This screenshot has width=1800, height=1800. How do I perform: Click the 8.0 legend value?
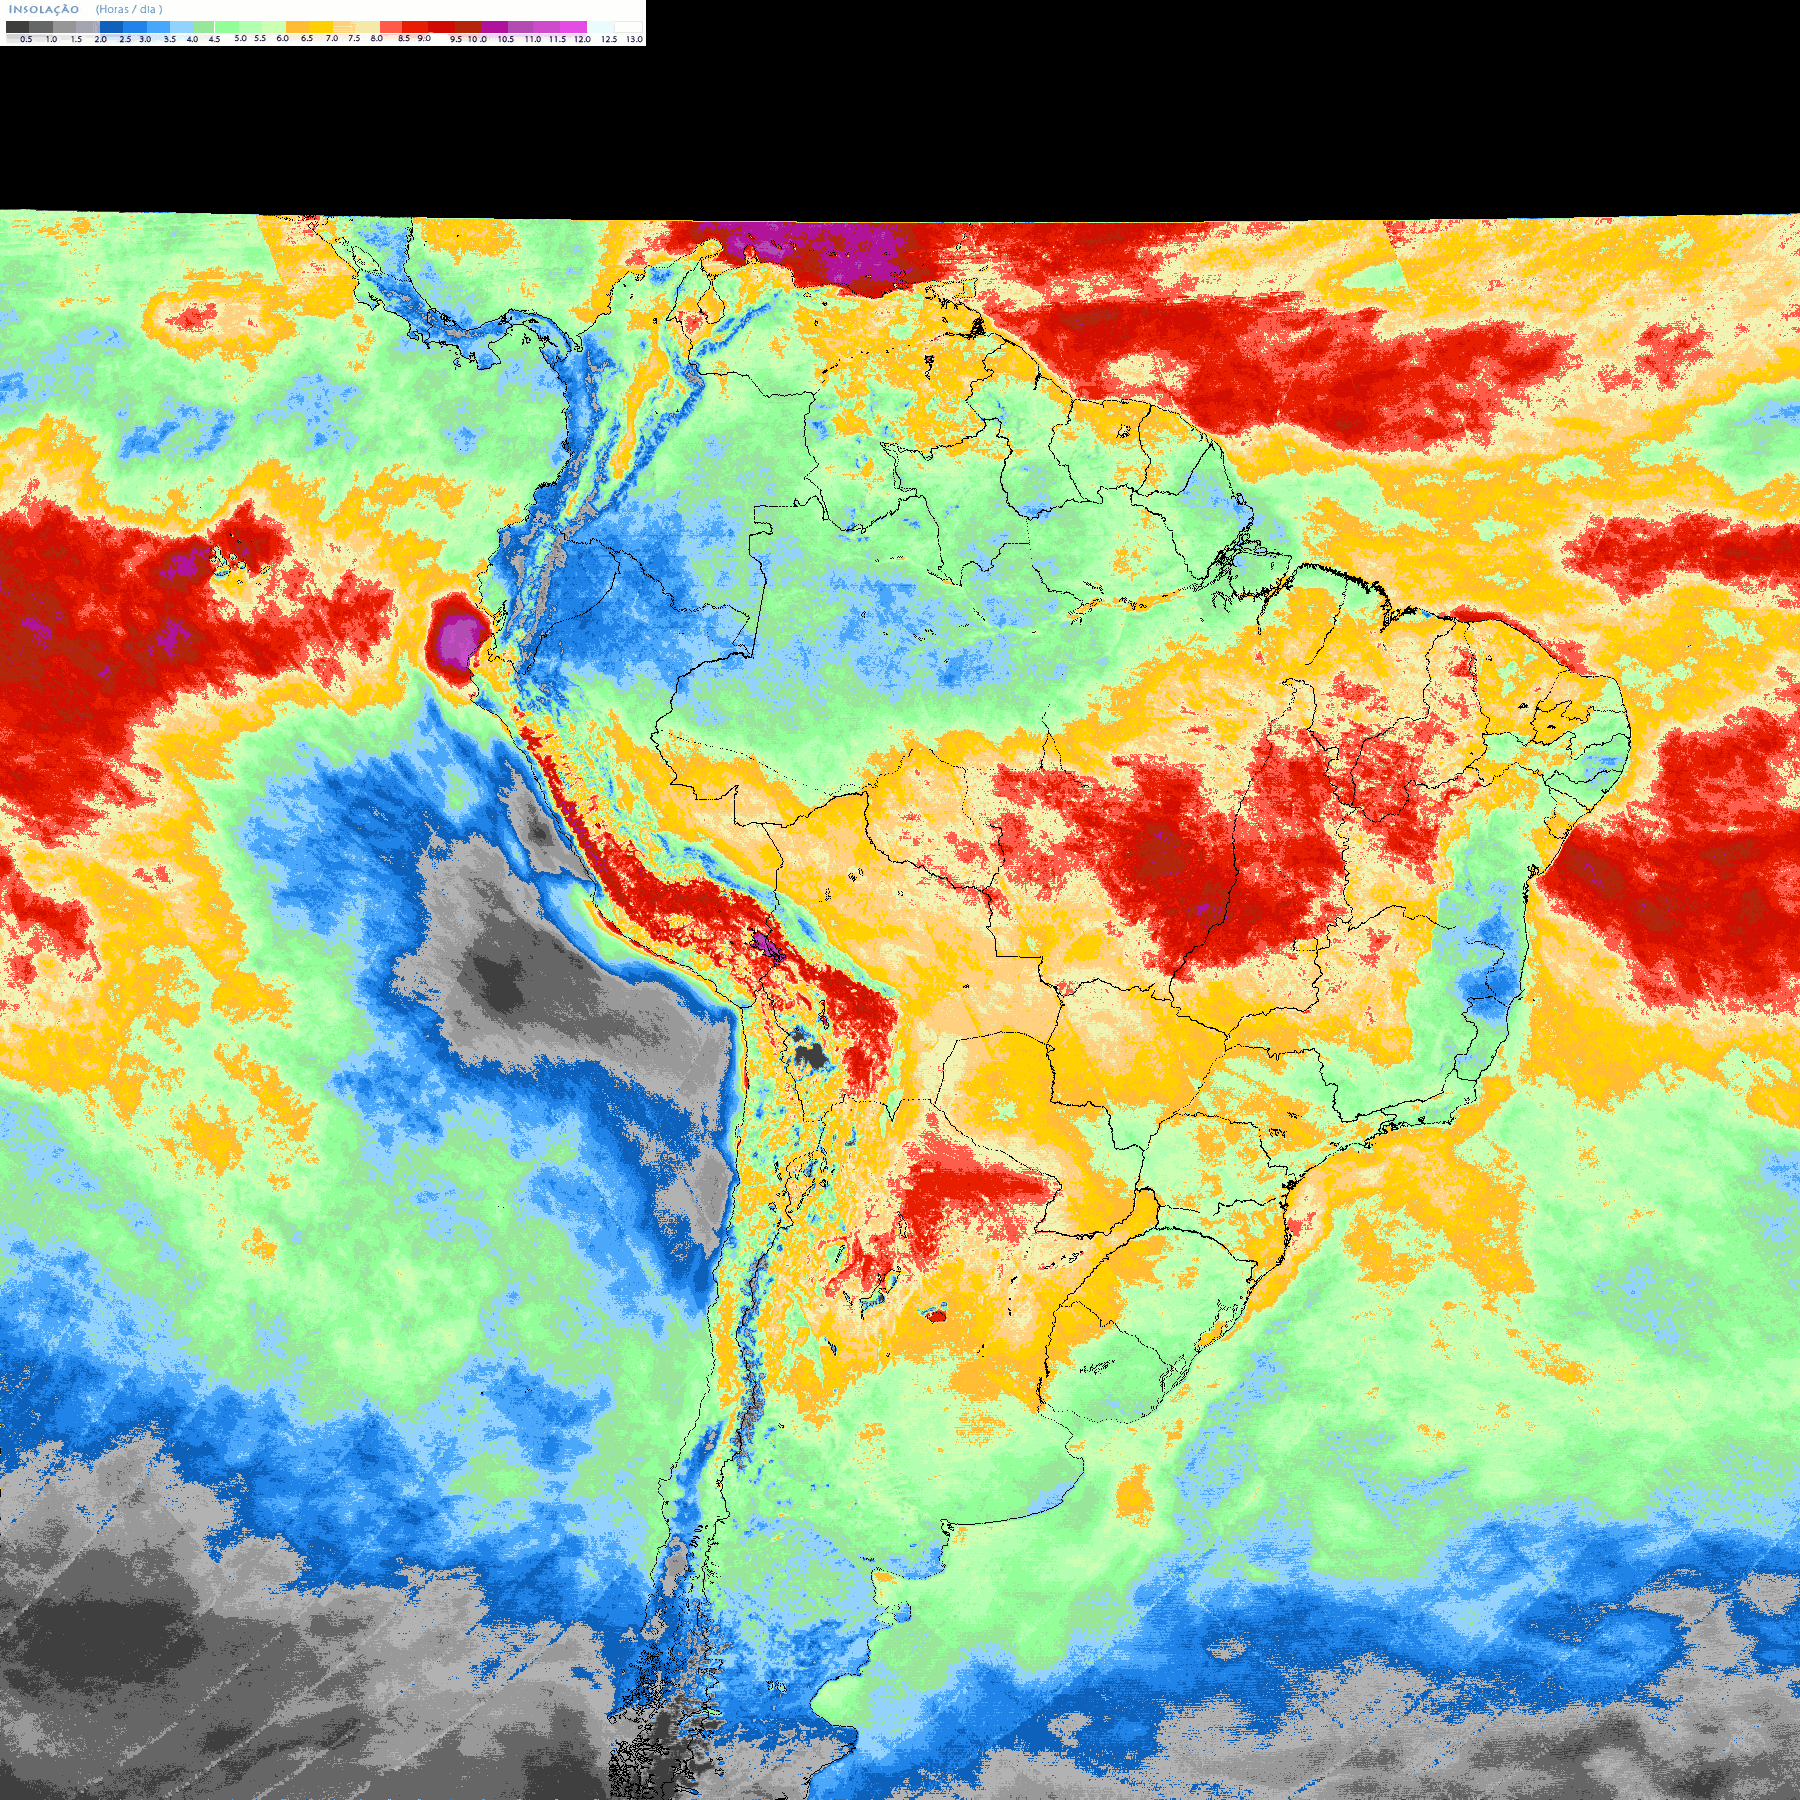pyautogui.click(x=377, y=38)
